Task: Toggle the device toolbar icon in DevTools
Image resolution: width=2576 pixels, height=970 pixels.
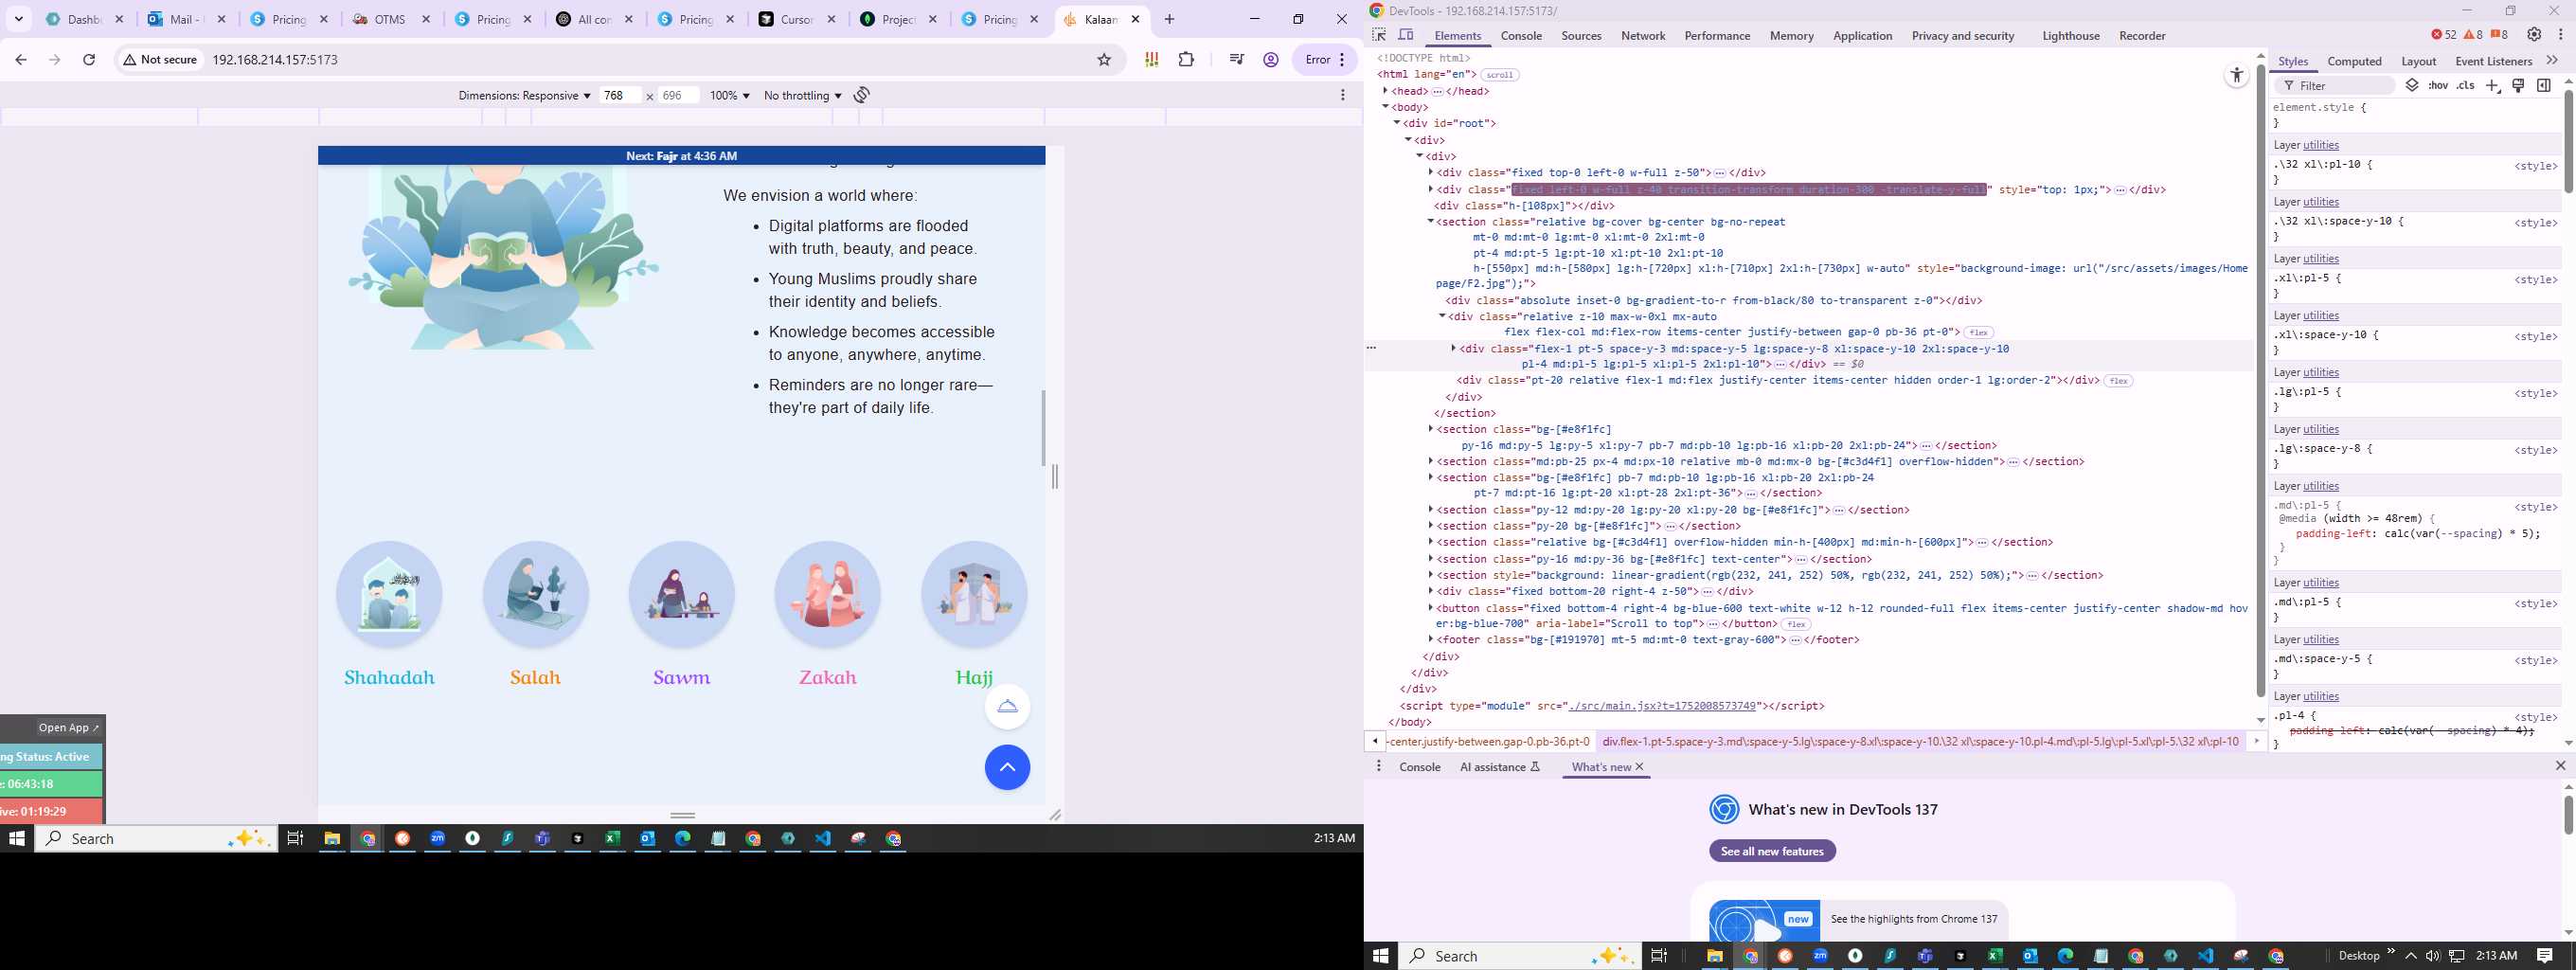Action: pyautogui.click(x=1405, y=35)
